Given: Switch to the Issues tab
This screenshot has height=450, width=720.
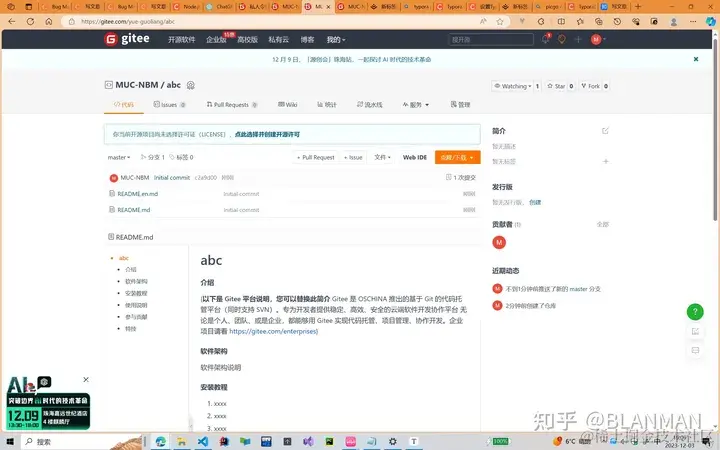Looking at the screenshot, I should pyautogui.click(x=169, y=105).
